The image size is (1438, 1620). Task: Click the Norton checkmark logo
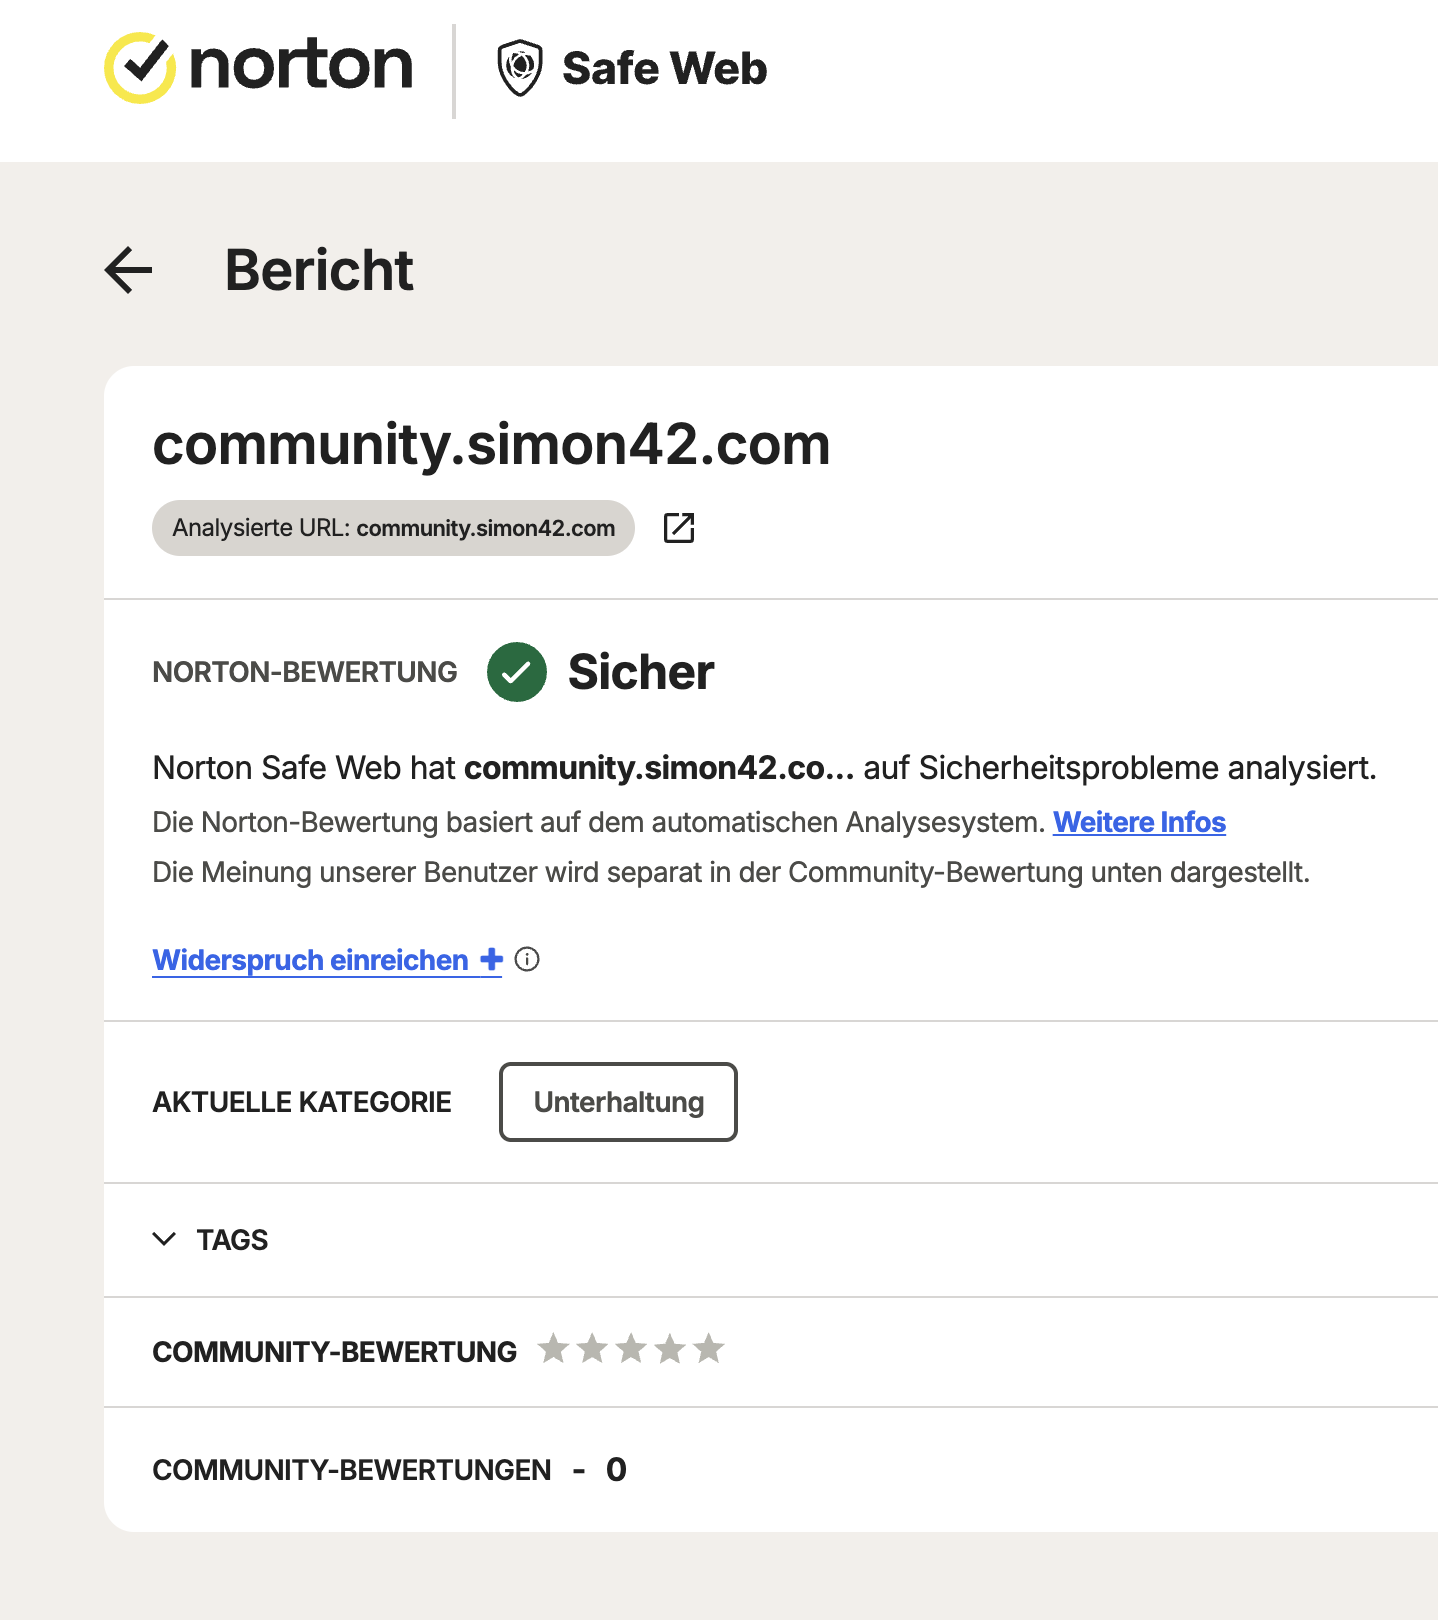[x=140, y=68]
